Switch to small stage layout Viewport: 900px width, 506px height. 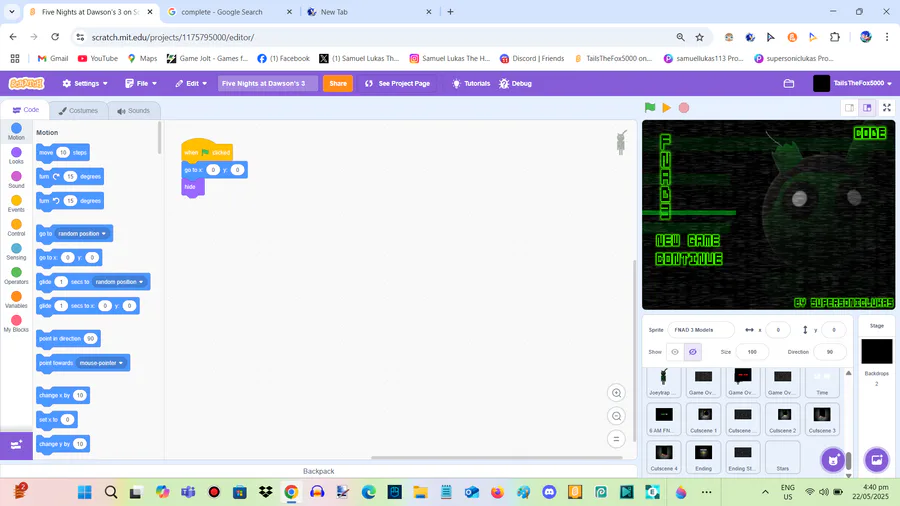point(849,107)
